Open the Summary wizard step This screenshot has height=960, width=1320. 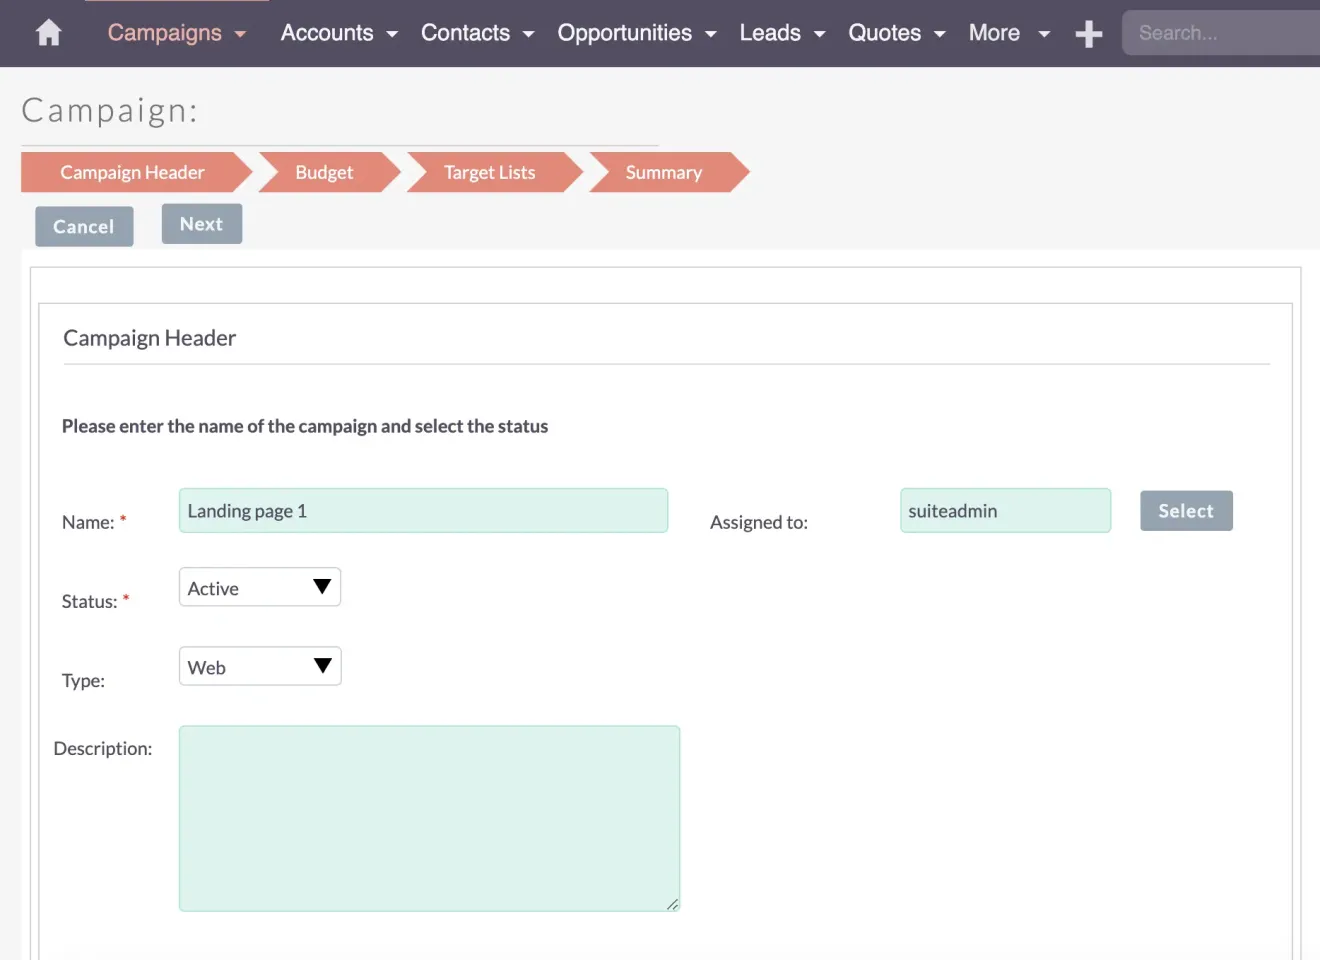(663, 172)
